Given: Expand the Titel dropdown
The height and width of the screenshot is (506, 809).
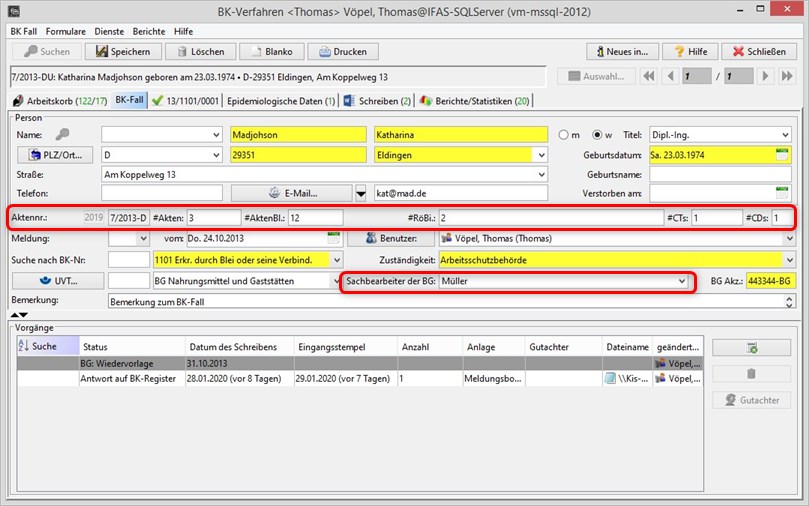Looking at the screenshot, I should point(784,135).
